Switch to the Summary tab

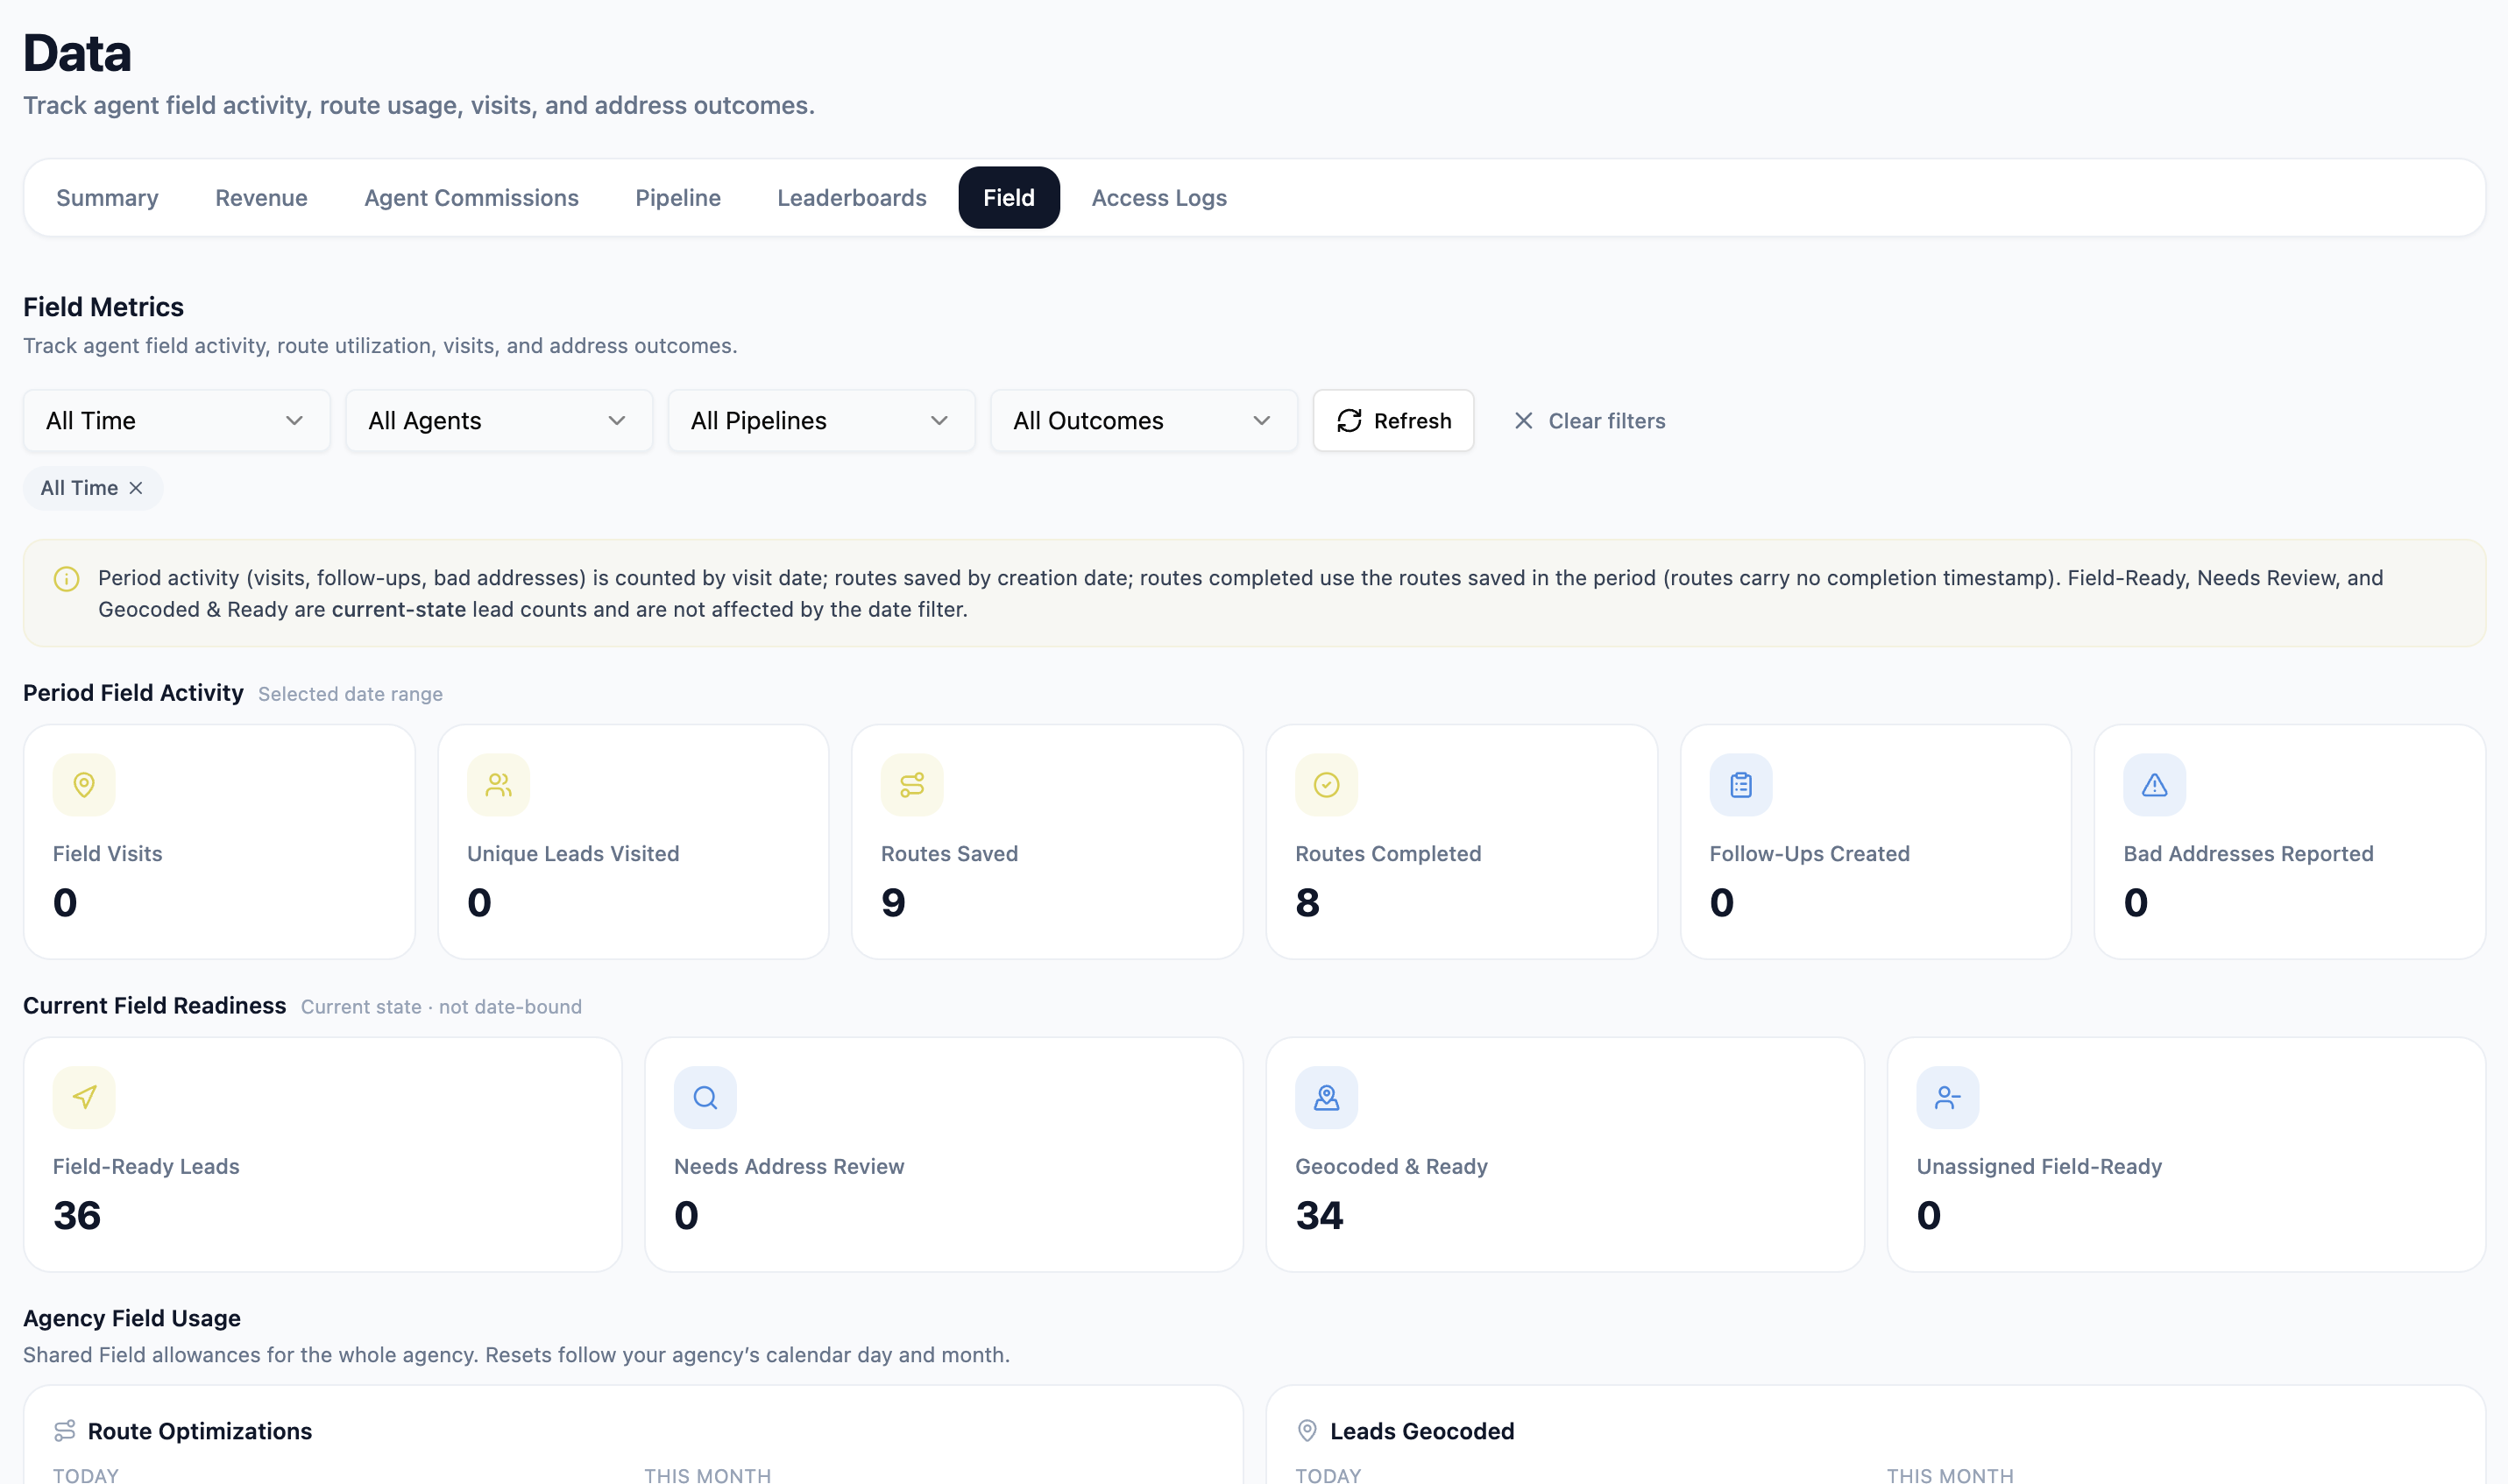(x=107, y=198)
